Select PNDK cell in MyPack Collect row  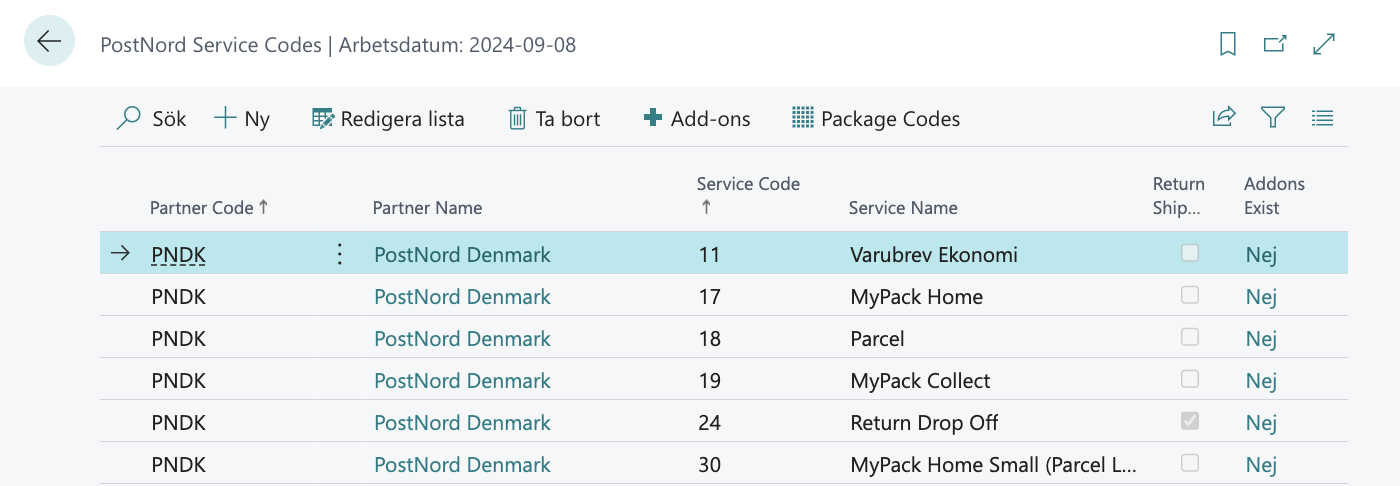[x=178, y=380]
